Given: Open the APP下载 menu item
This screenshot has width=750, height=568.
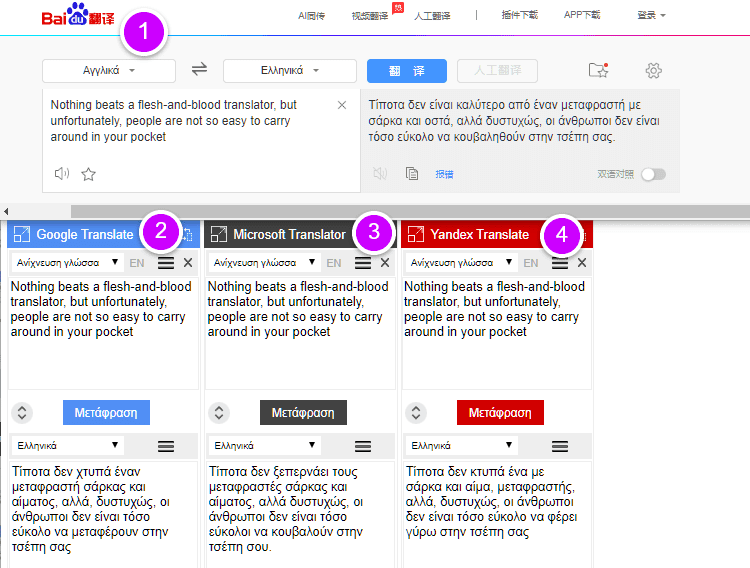Looking at the screenshot, I should [x=582, y=15].
